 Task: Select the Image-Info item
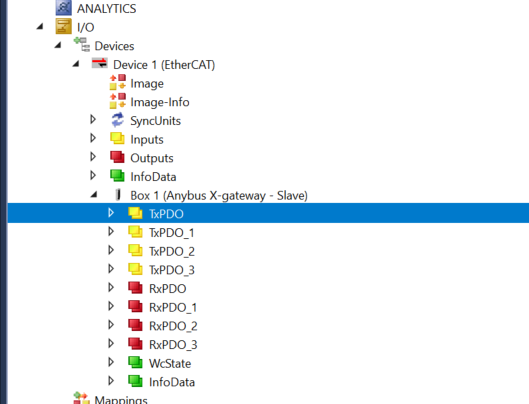coord(160,102)
